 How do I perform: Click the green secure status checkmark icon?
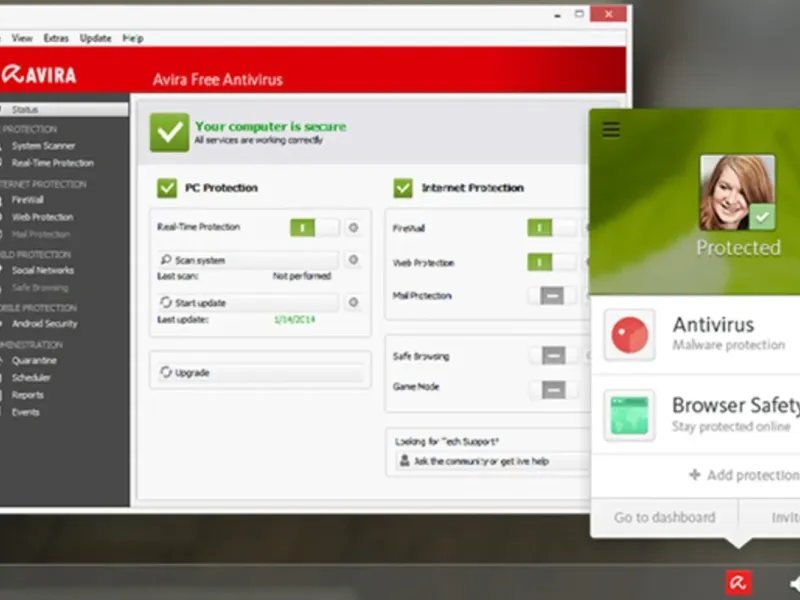169,132
